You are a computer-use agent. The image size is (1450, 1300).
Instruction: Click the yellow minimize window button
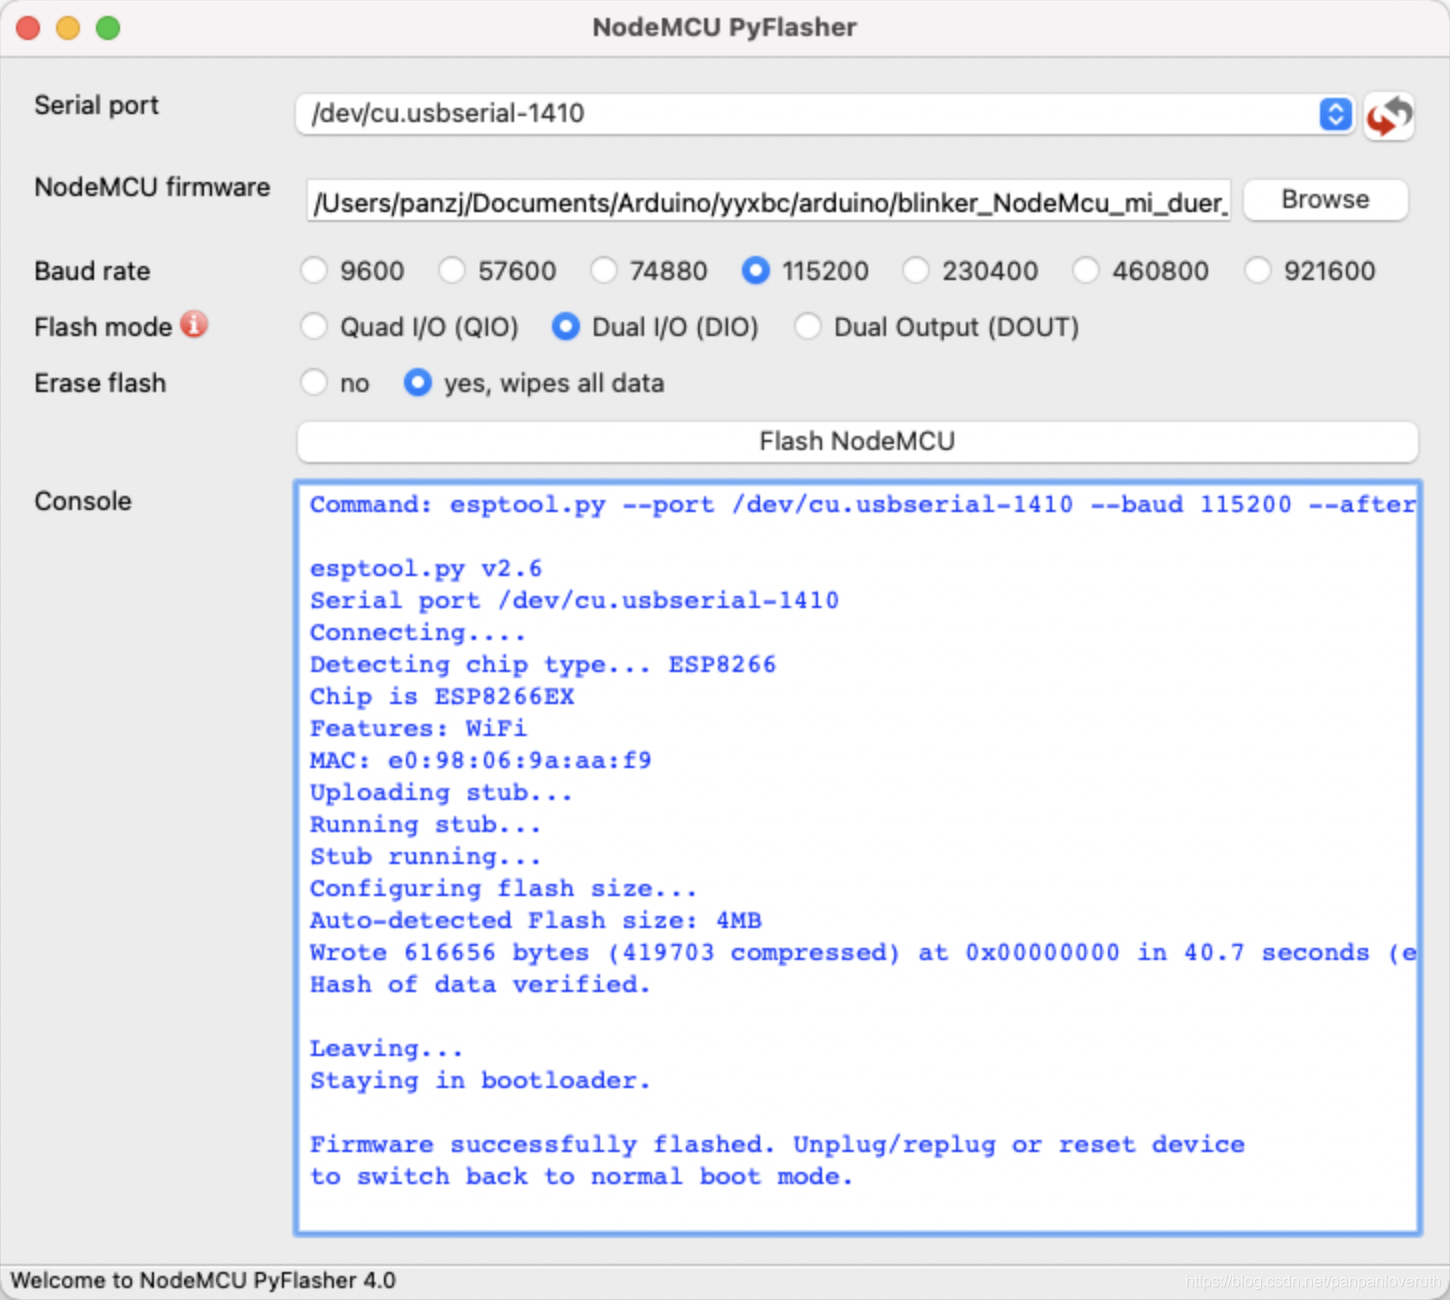(x=68, y=28)
